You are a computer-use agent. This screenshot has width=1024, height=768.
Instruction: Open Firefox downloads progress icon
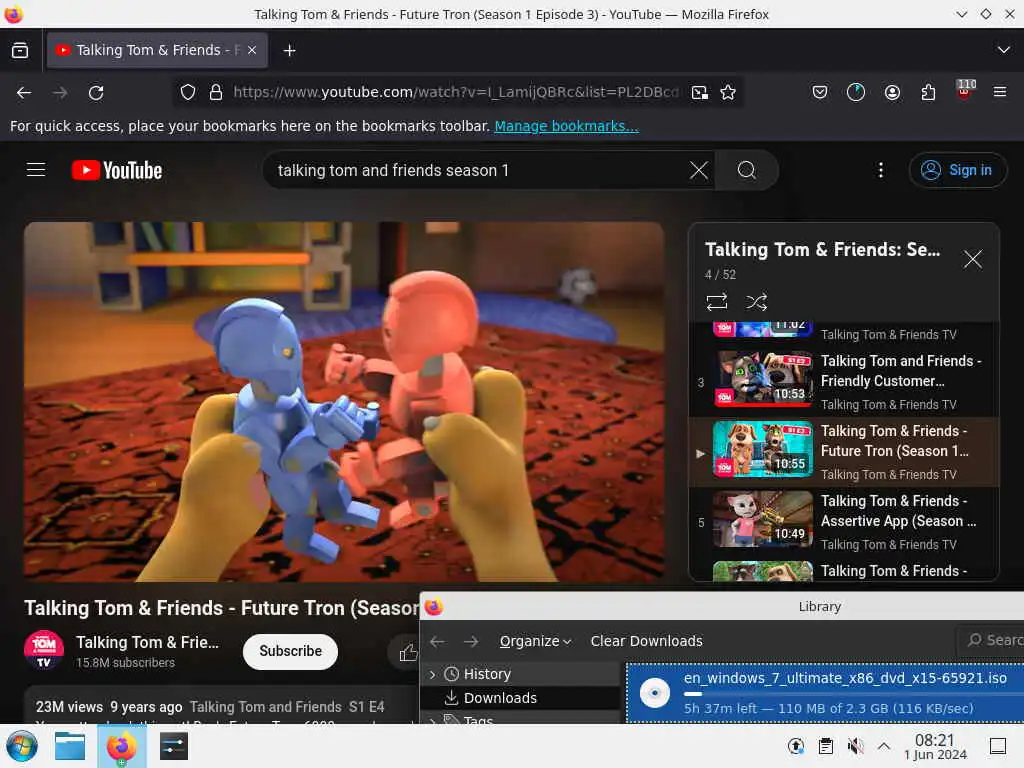(x=856, y=93)
